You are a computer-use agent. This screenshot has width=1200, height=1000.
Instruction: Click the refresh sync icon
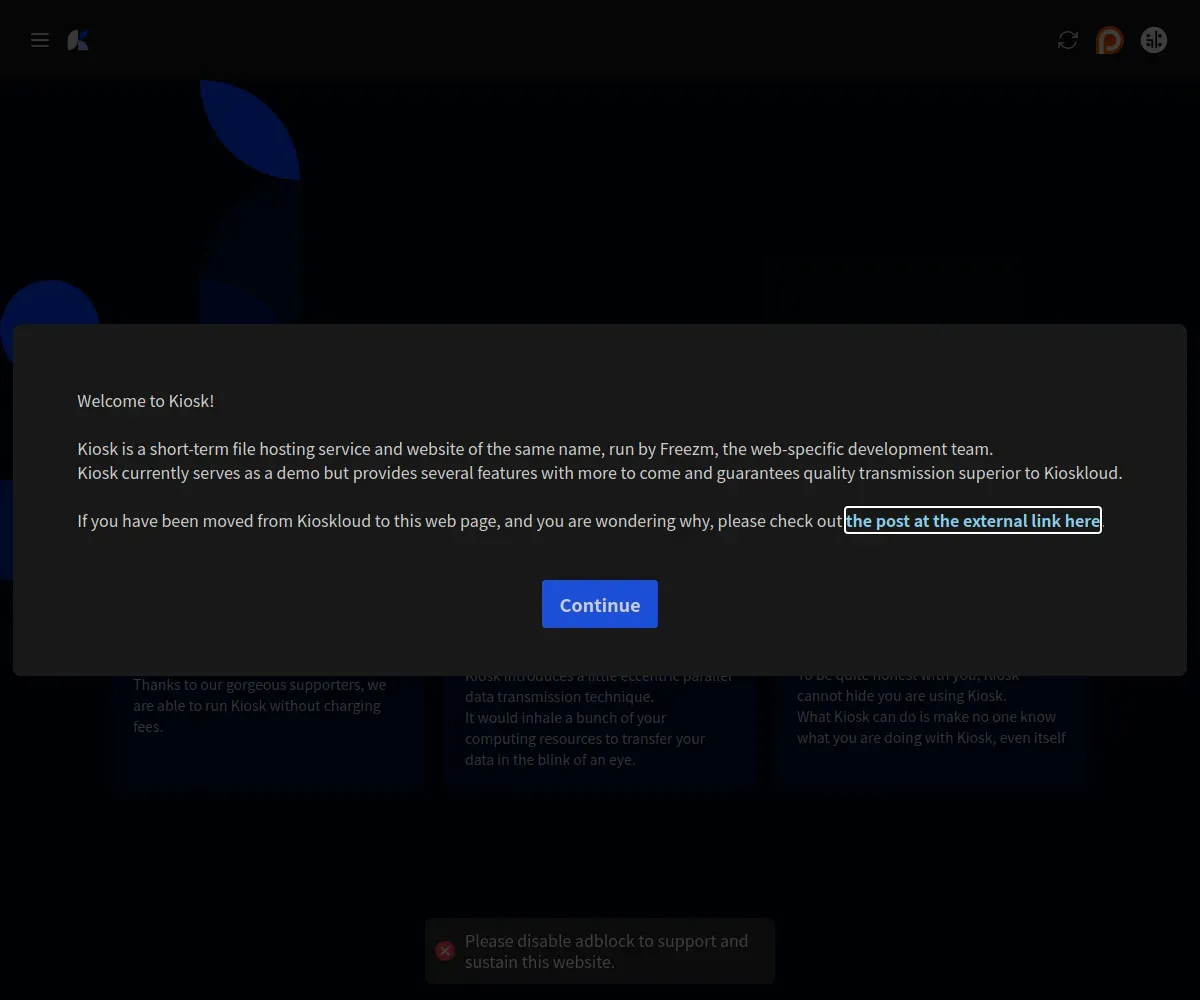tap(1068, 40)
